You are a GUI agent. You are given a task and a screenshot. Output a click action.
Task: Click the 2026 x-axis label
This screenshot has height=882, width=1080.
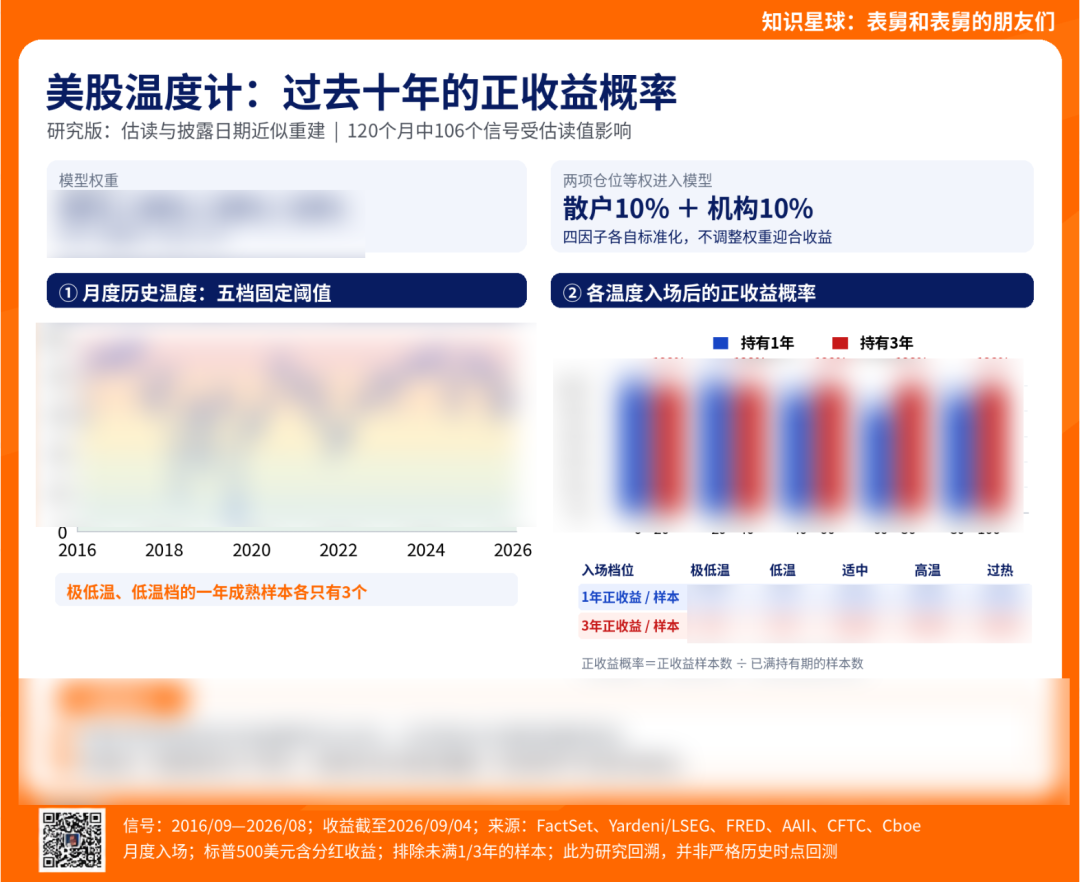point(512,550)
